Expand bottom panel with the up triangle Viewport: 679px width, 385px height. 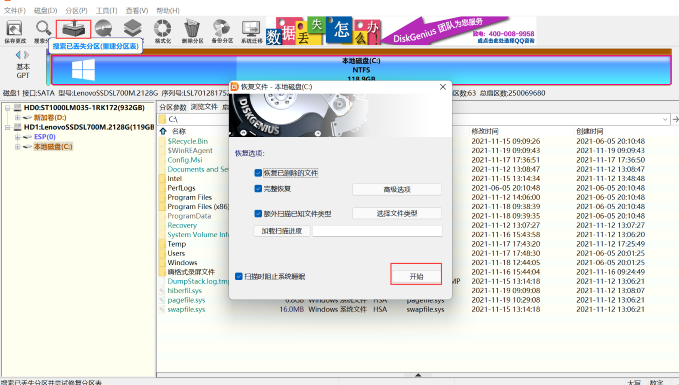(418, 375)
